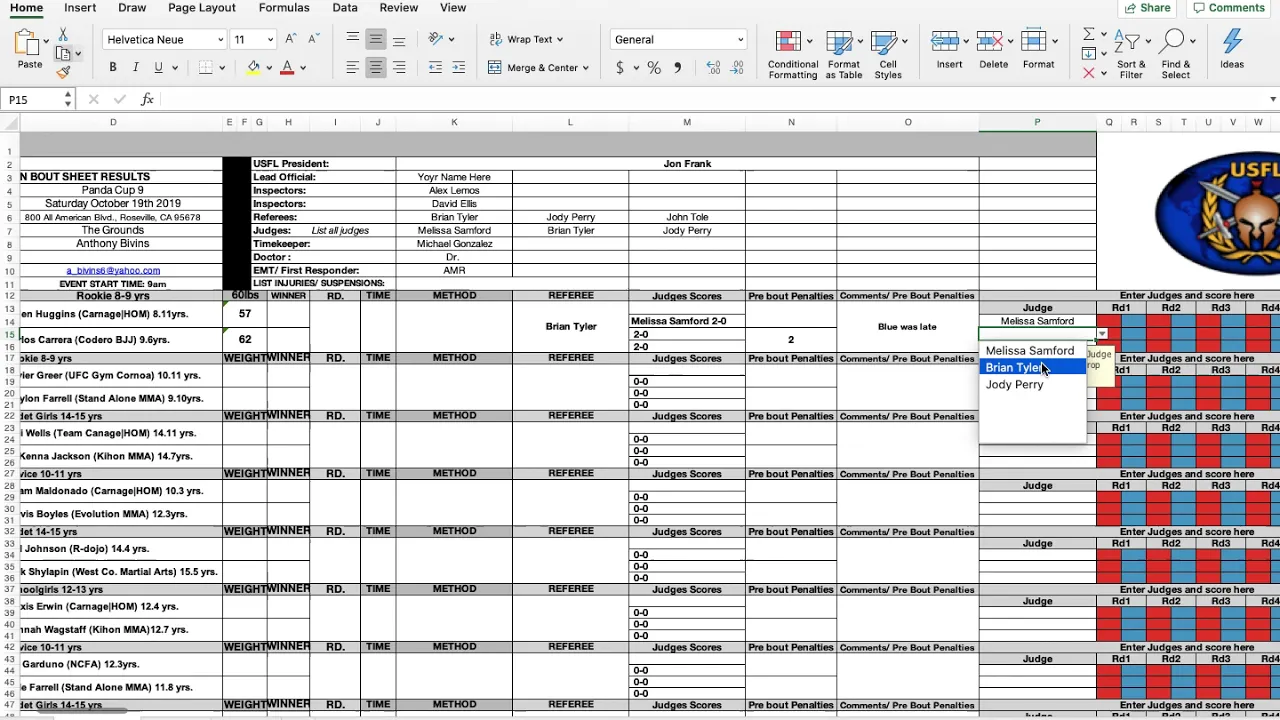Click the Align Right icon

[399, 67]
